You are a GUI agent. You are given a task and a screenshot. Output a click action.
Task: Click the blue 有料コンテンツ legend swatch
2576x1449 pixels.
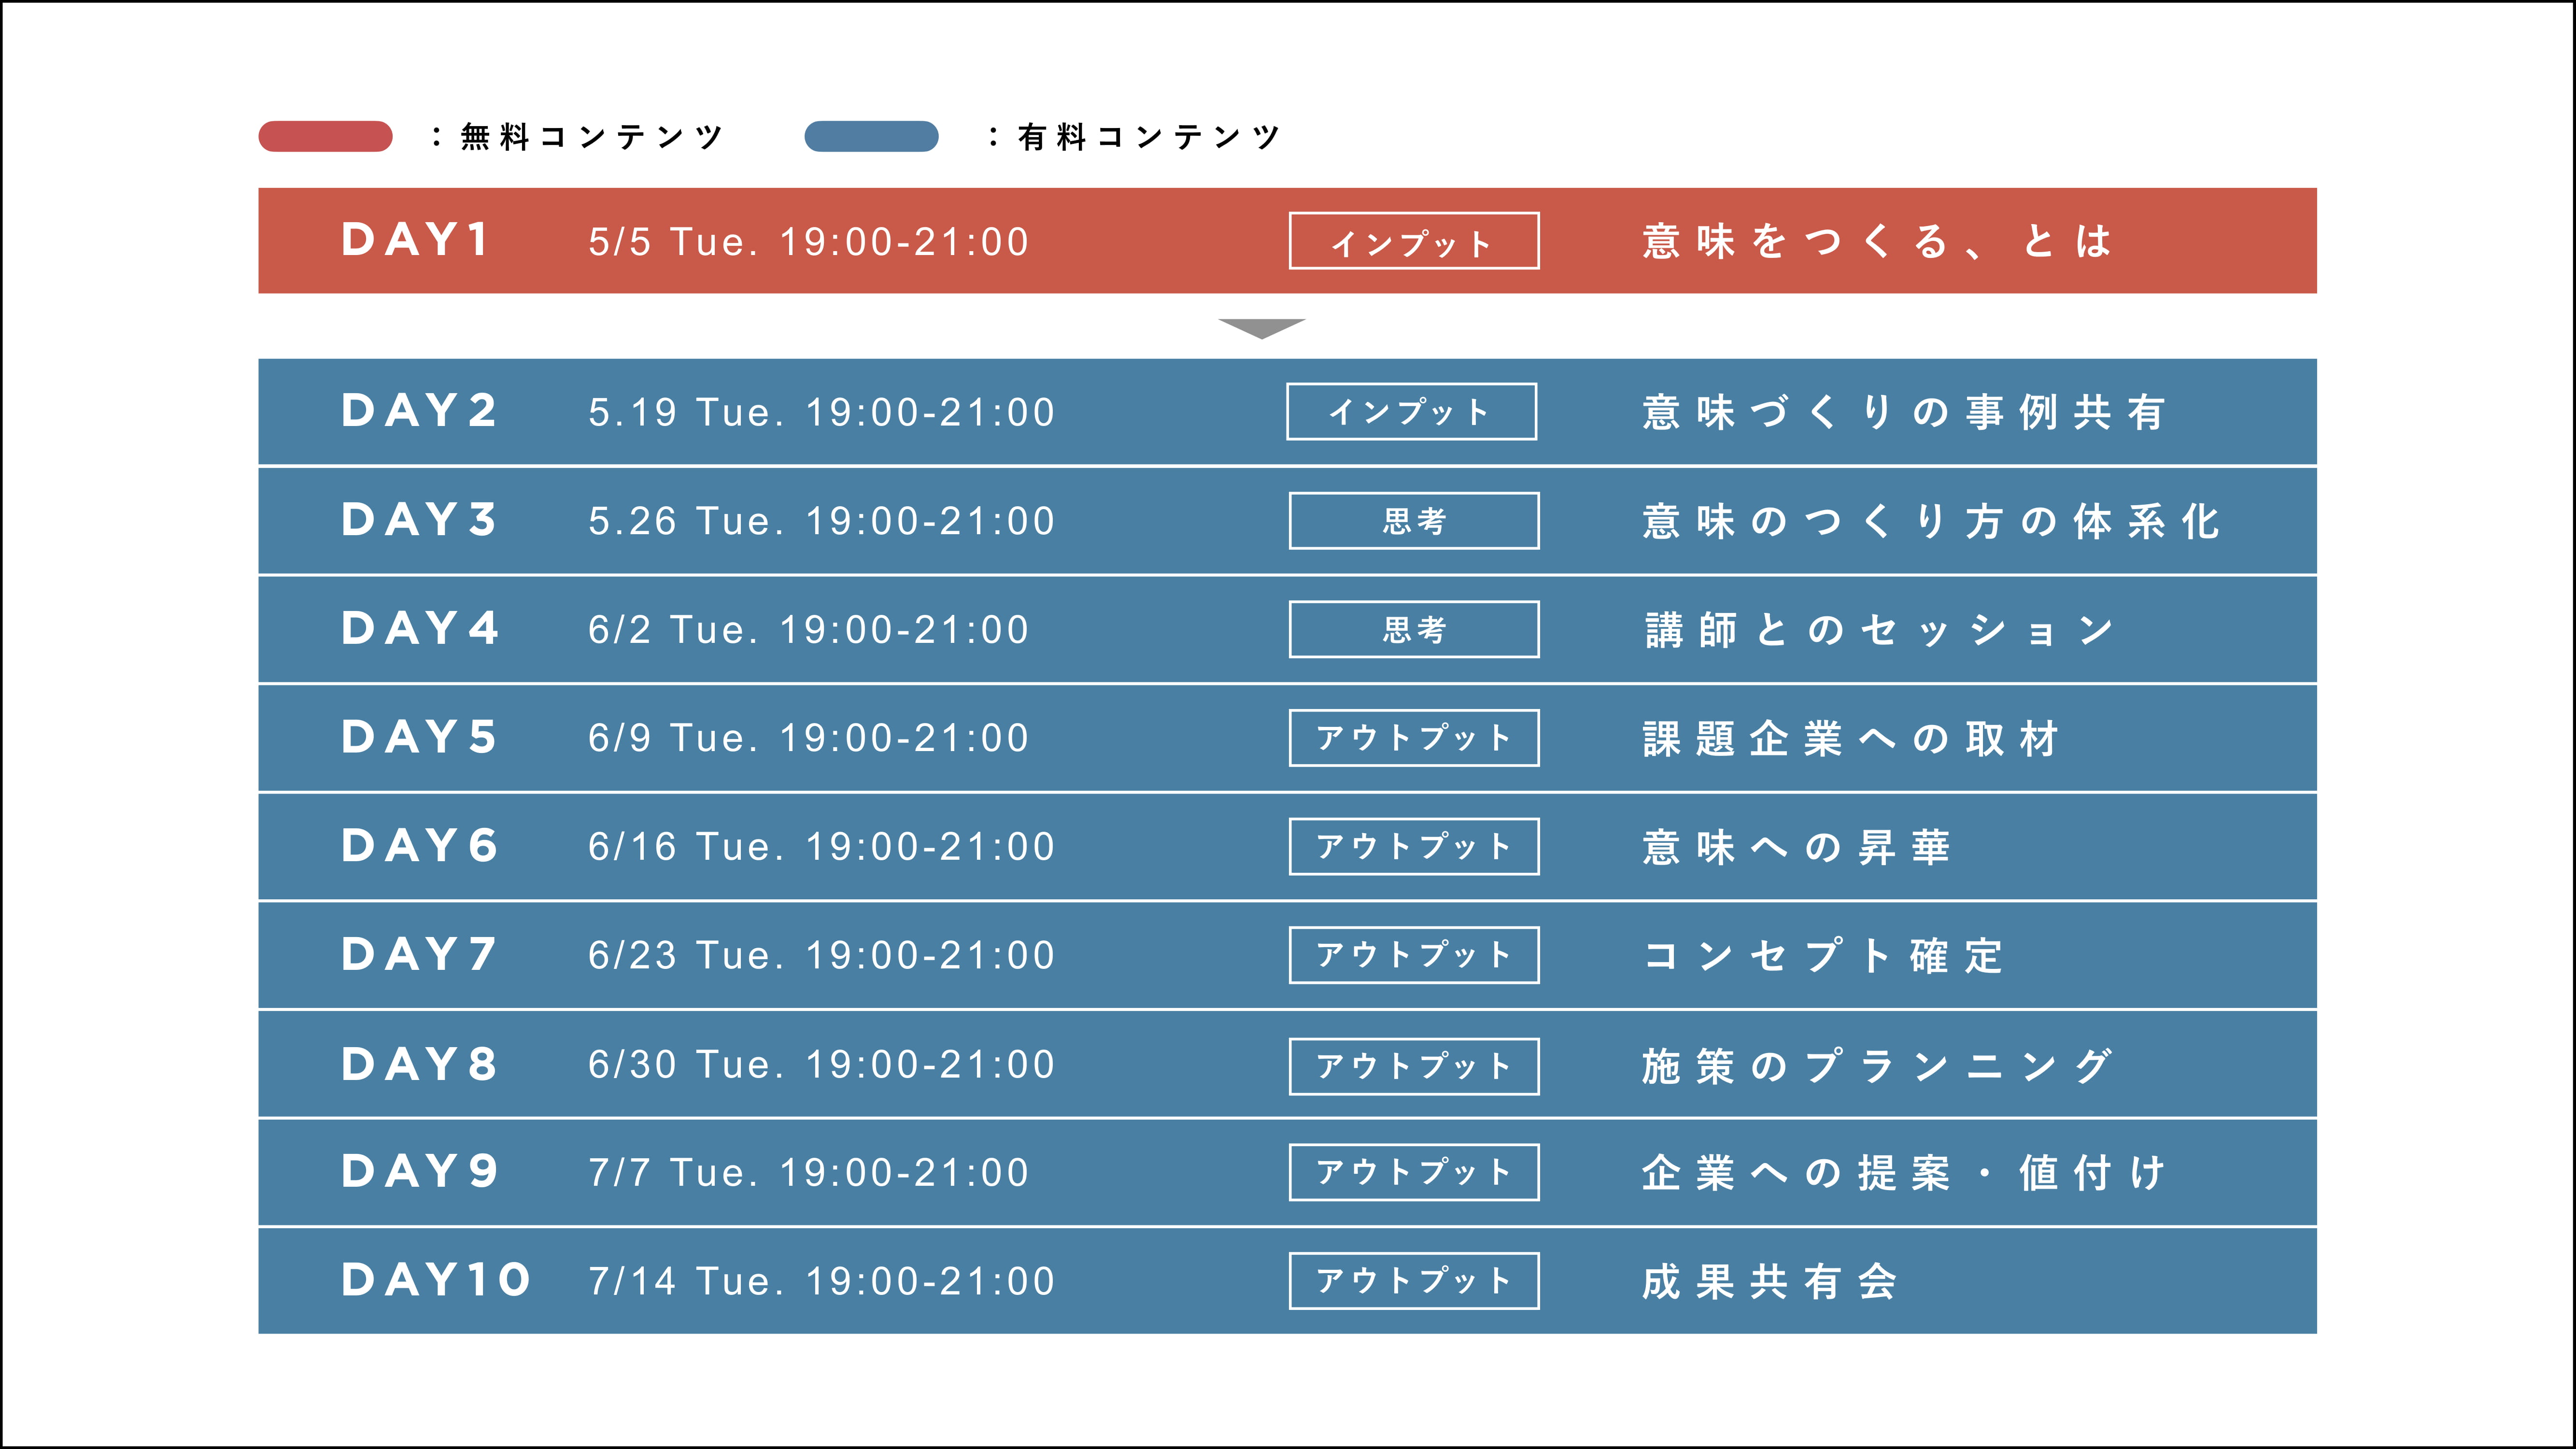tap(871, 136)
